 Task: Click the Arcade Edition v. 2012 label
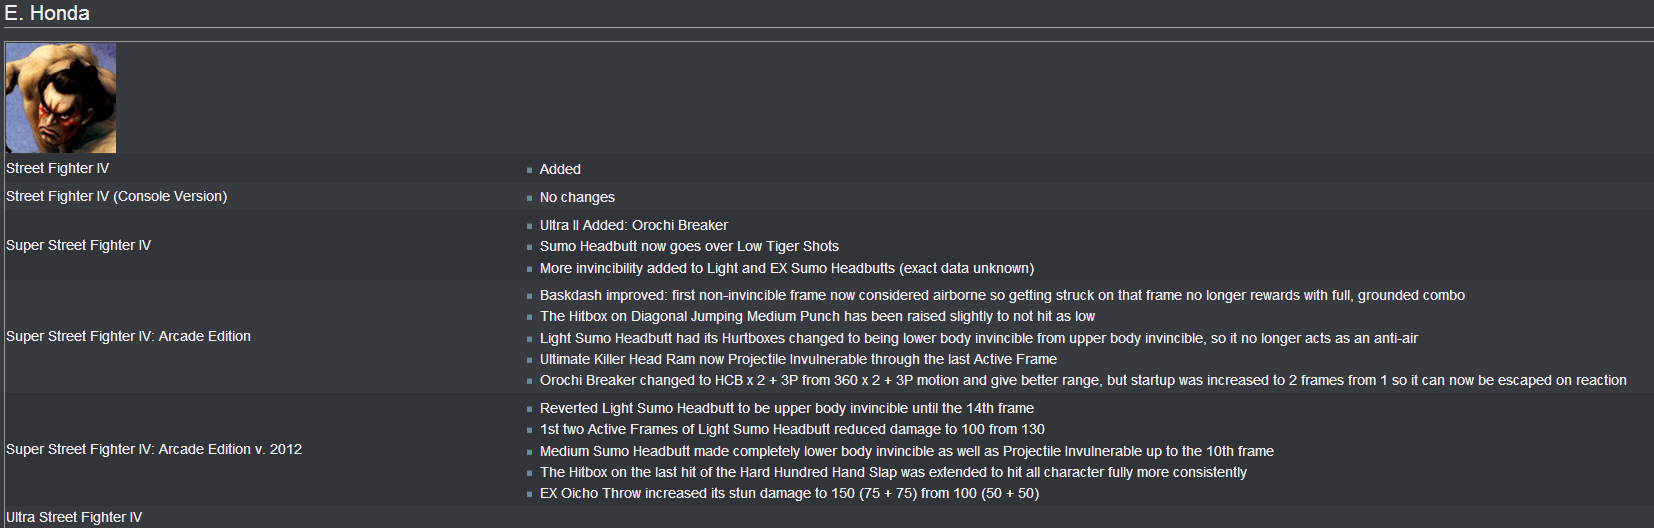[154, 449]
